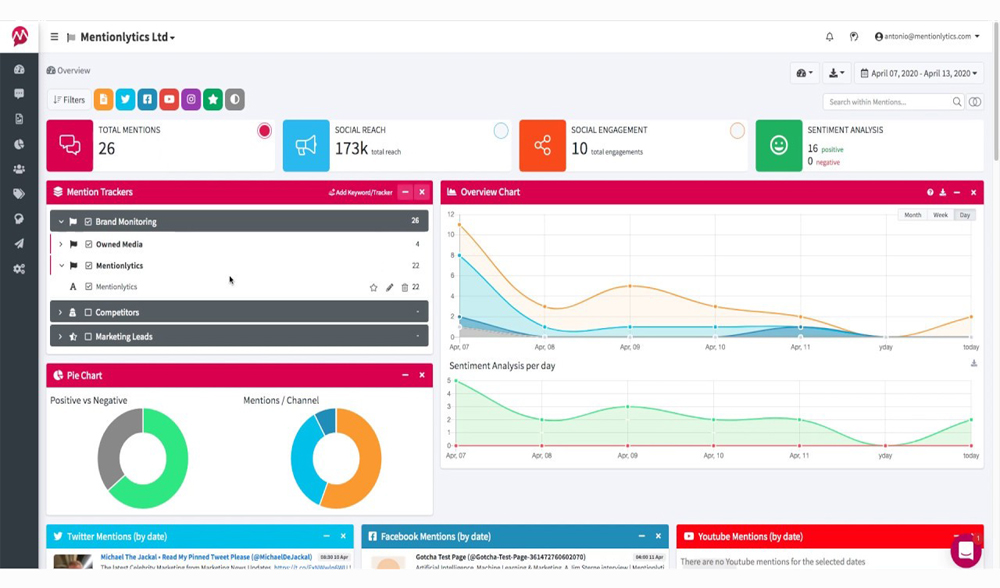Open the pie chart analytics sidebar icon
Image resolution: width=1000 pixels, height=588 pixels.
point(19,144)
